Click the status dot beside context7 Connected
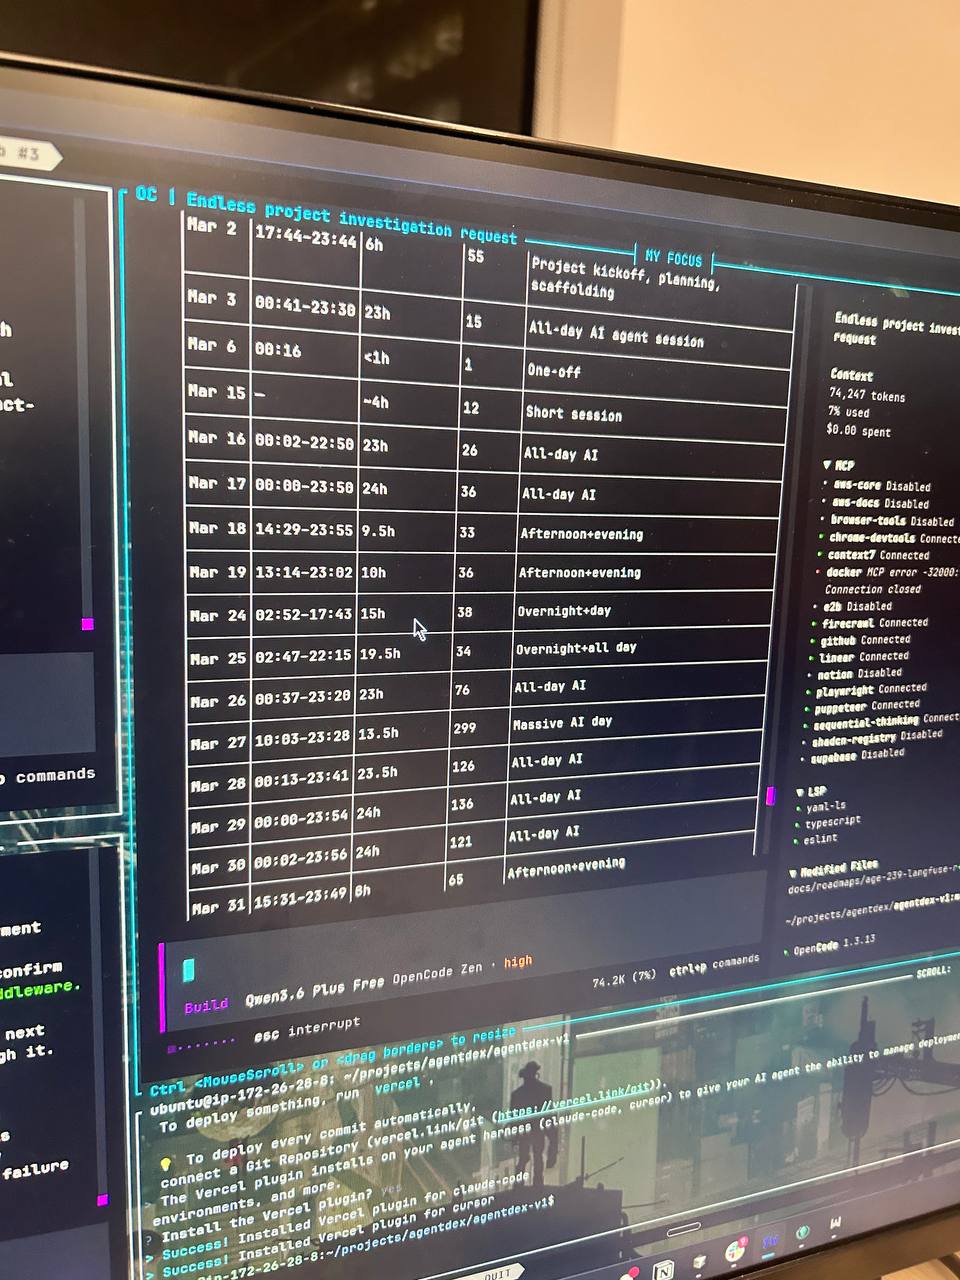The width and height of the screenshot is (960, 1280). 820,554
